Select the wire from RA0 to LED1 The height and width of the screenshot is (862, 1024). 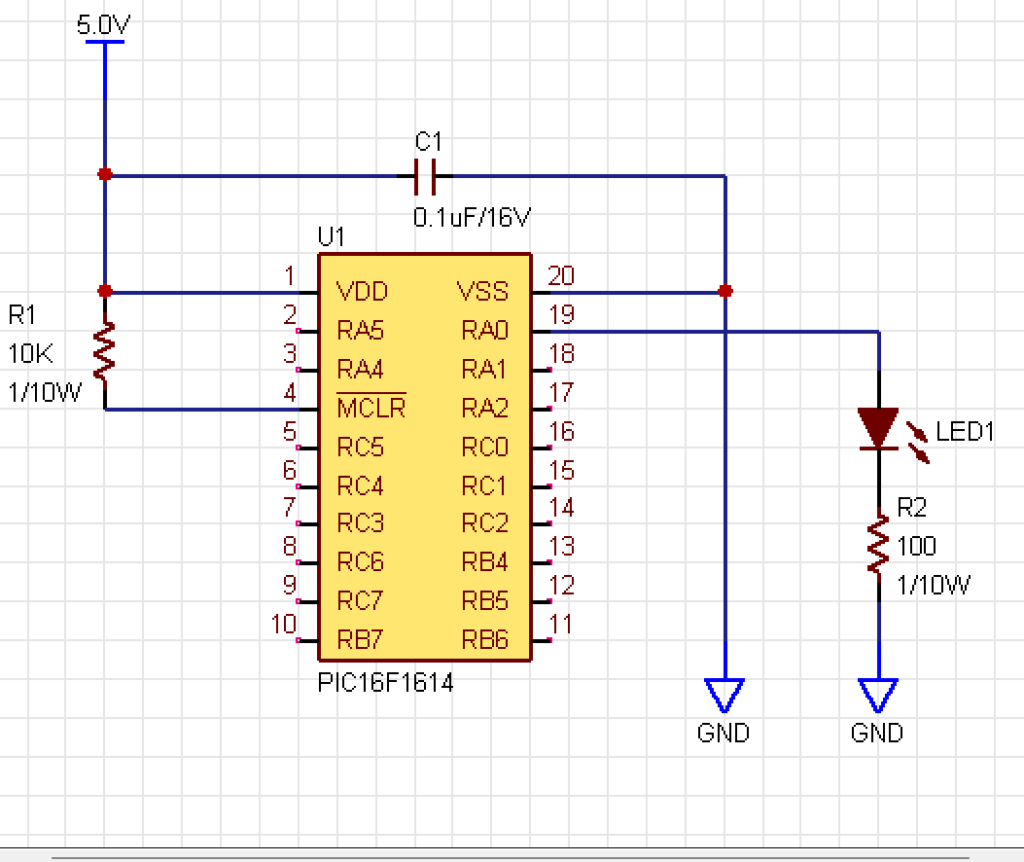[720, 331]
